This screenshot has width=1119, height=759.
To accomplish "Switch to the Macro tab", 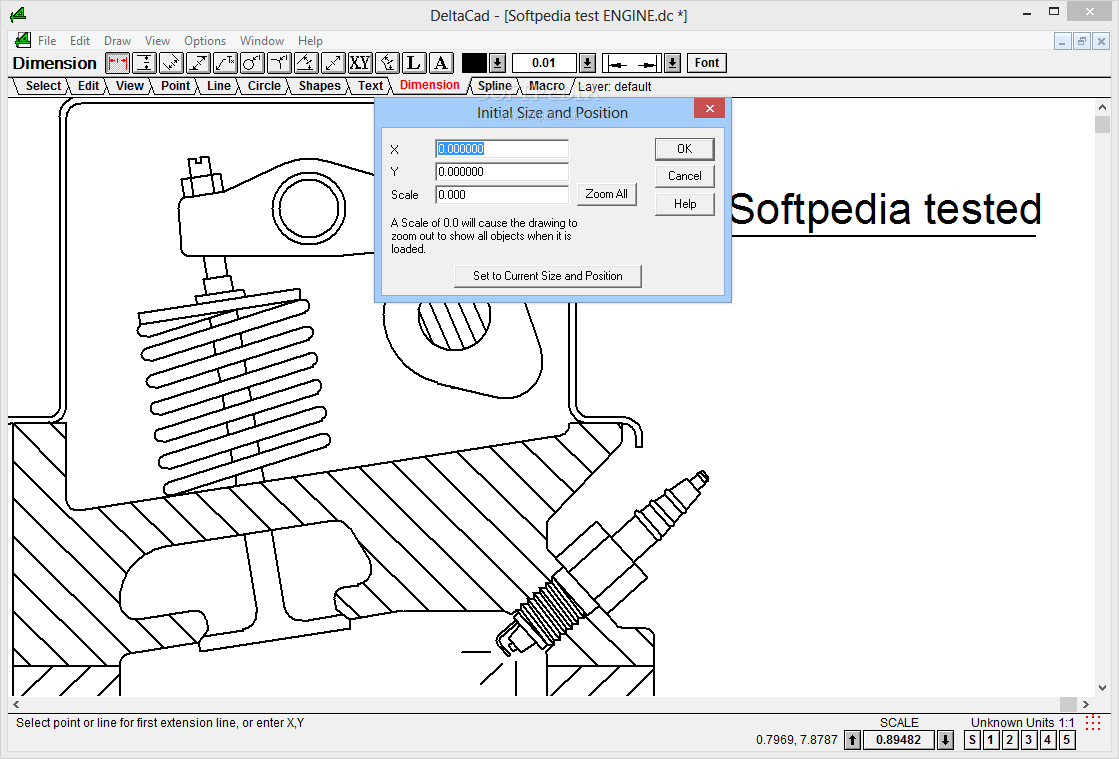I will pyautogui.click(x=547, y=86).
